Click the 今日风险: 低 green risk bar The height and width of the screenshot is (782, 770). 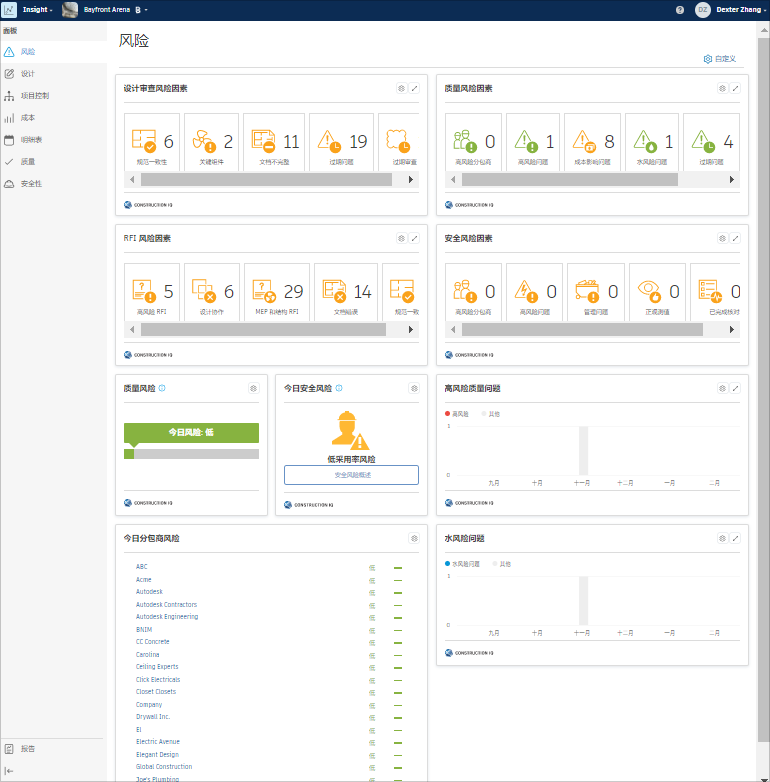(192, 432)
